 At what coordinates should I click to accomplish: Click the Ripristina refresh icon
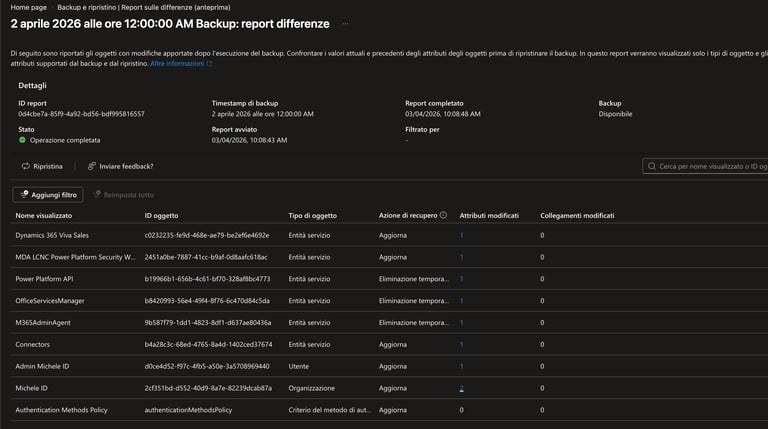25,166
